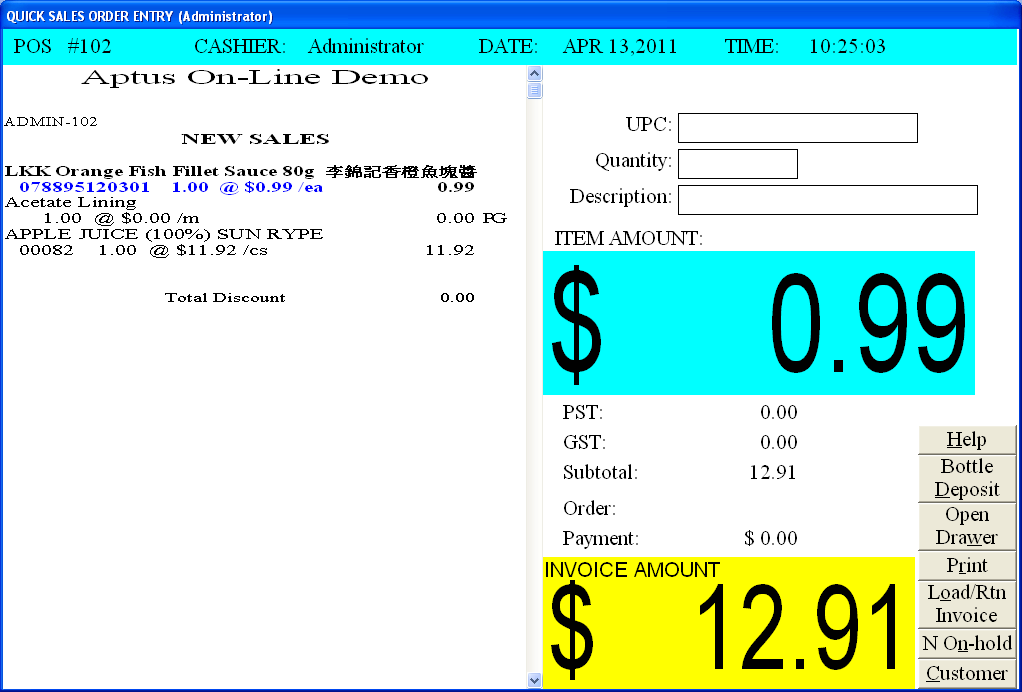Select the LKK Orange Fish Fillet Sauce item
The height and width of the screenshot is (692, 1022).
(x=160, y=172)
